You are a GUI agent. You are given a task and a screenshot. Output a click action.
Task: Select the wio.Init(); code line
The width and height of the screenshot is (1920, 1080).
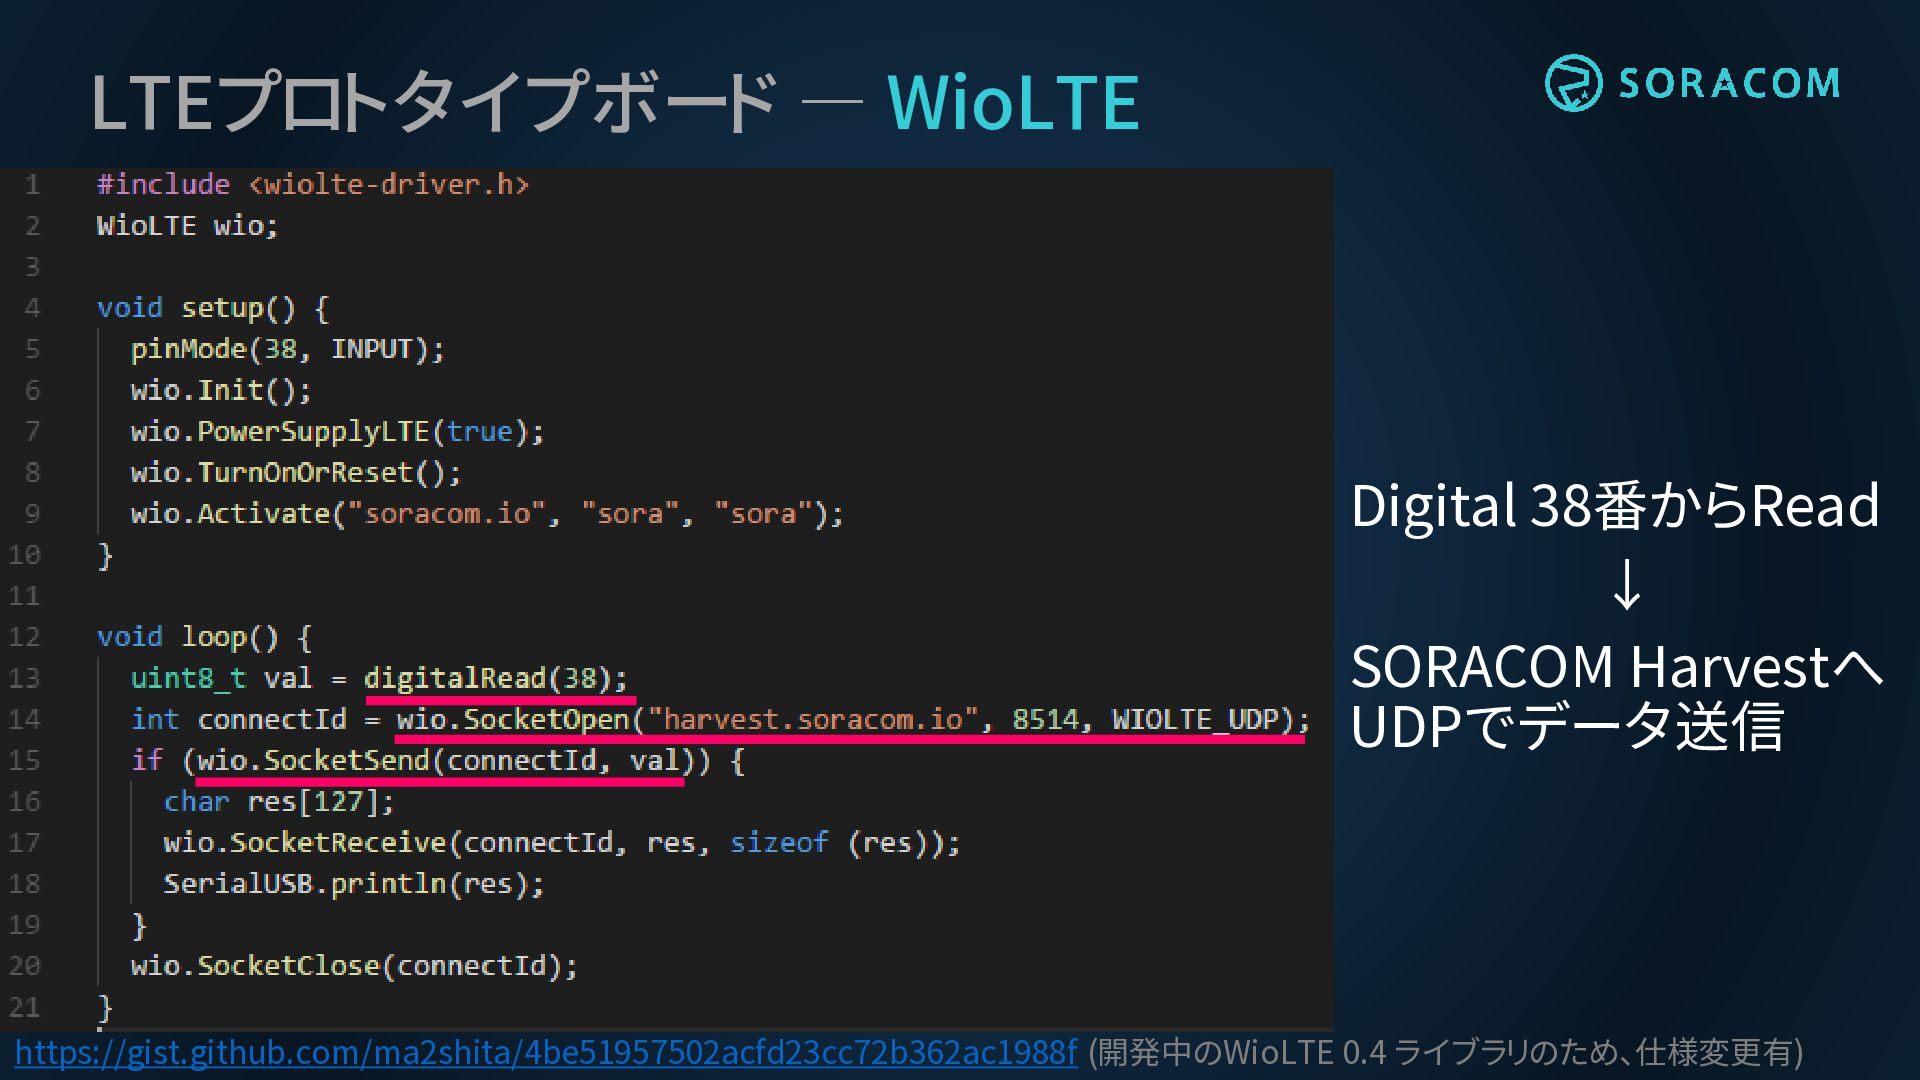click(221, 390)
